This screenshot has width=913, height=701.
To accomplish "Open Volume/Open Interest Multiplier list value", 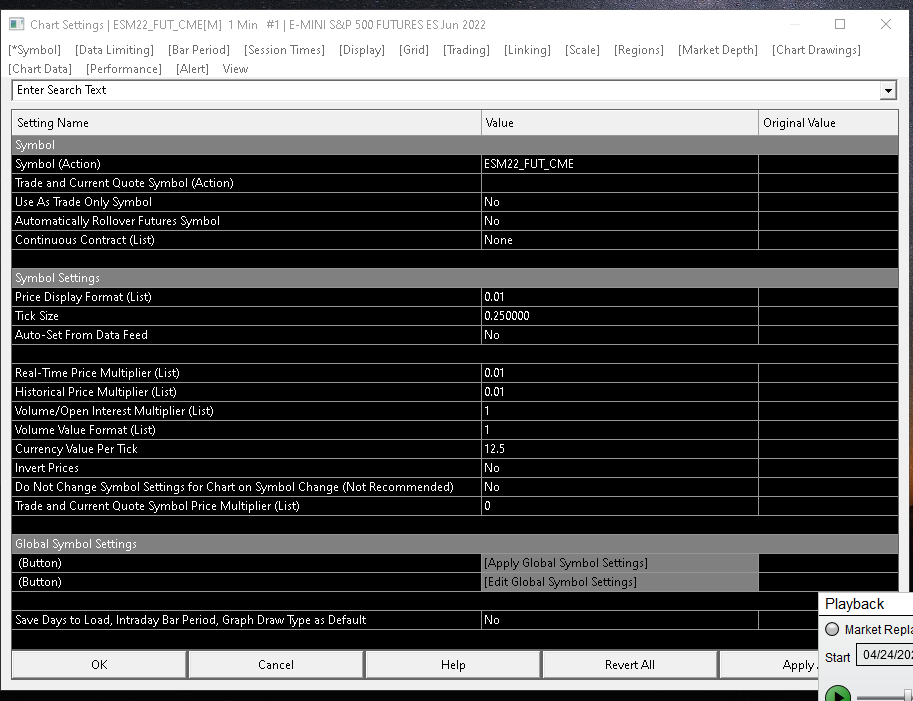I will click(620, 411).
